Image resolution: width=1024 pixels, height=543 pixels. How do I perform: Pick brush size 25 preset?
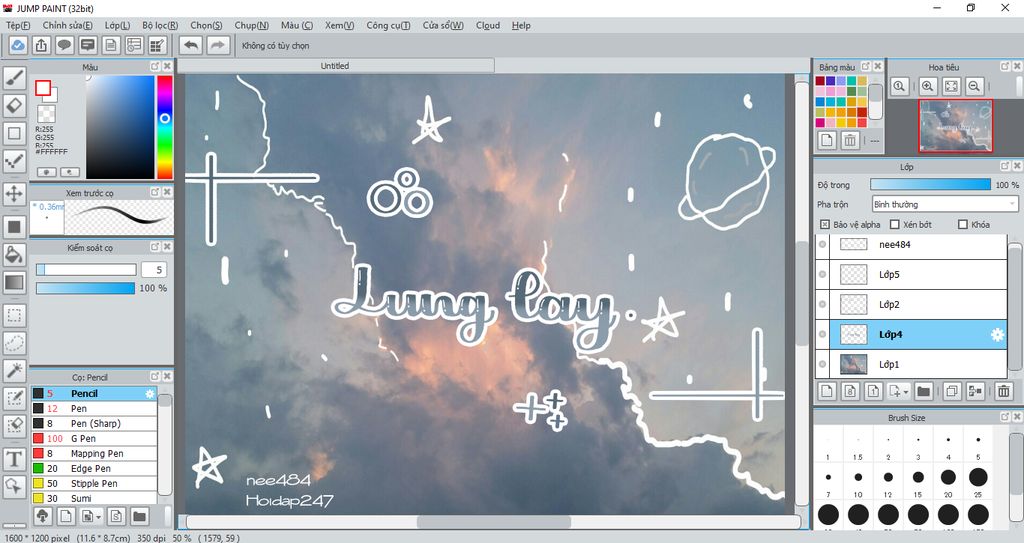coord(978,478)
